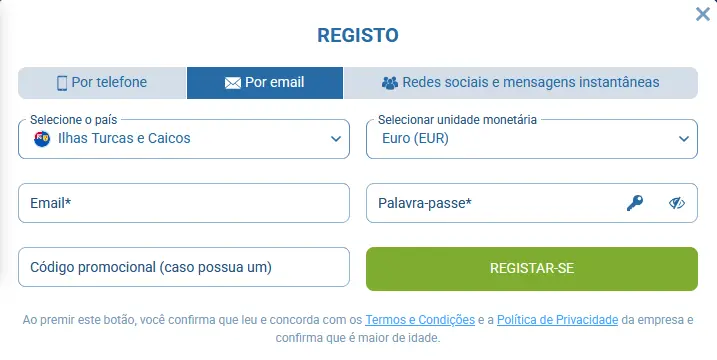Toggle password visibility with crossed eye icon
717x360 pixels.
(677, 203)
